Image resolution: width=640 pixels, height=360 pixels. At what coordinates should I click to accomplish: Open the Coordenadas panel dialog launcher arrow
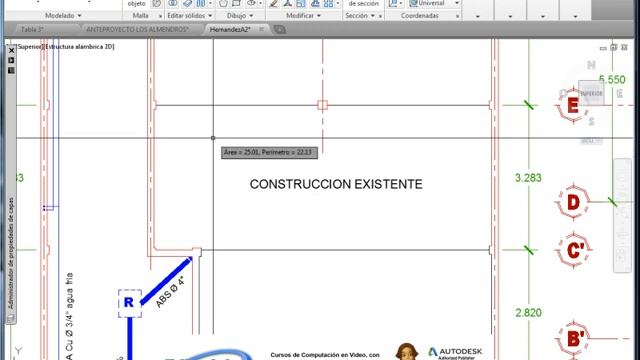[x=458, y=16]
